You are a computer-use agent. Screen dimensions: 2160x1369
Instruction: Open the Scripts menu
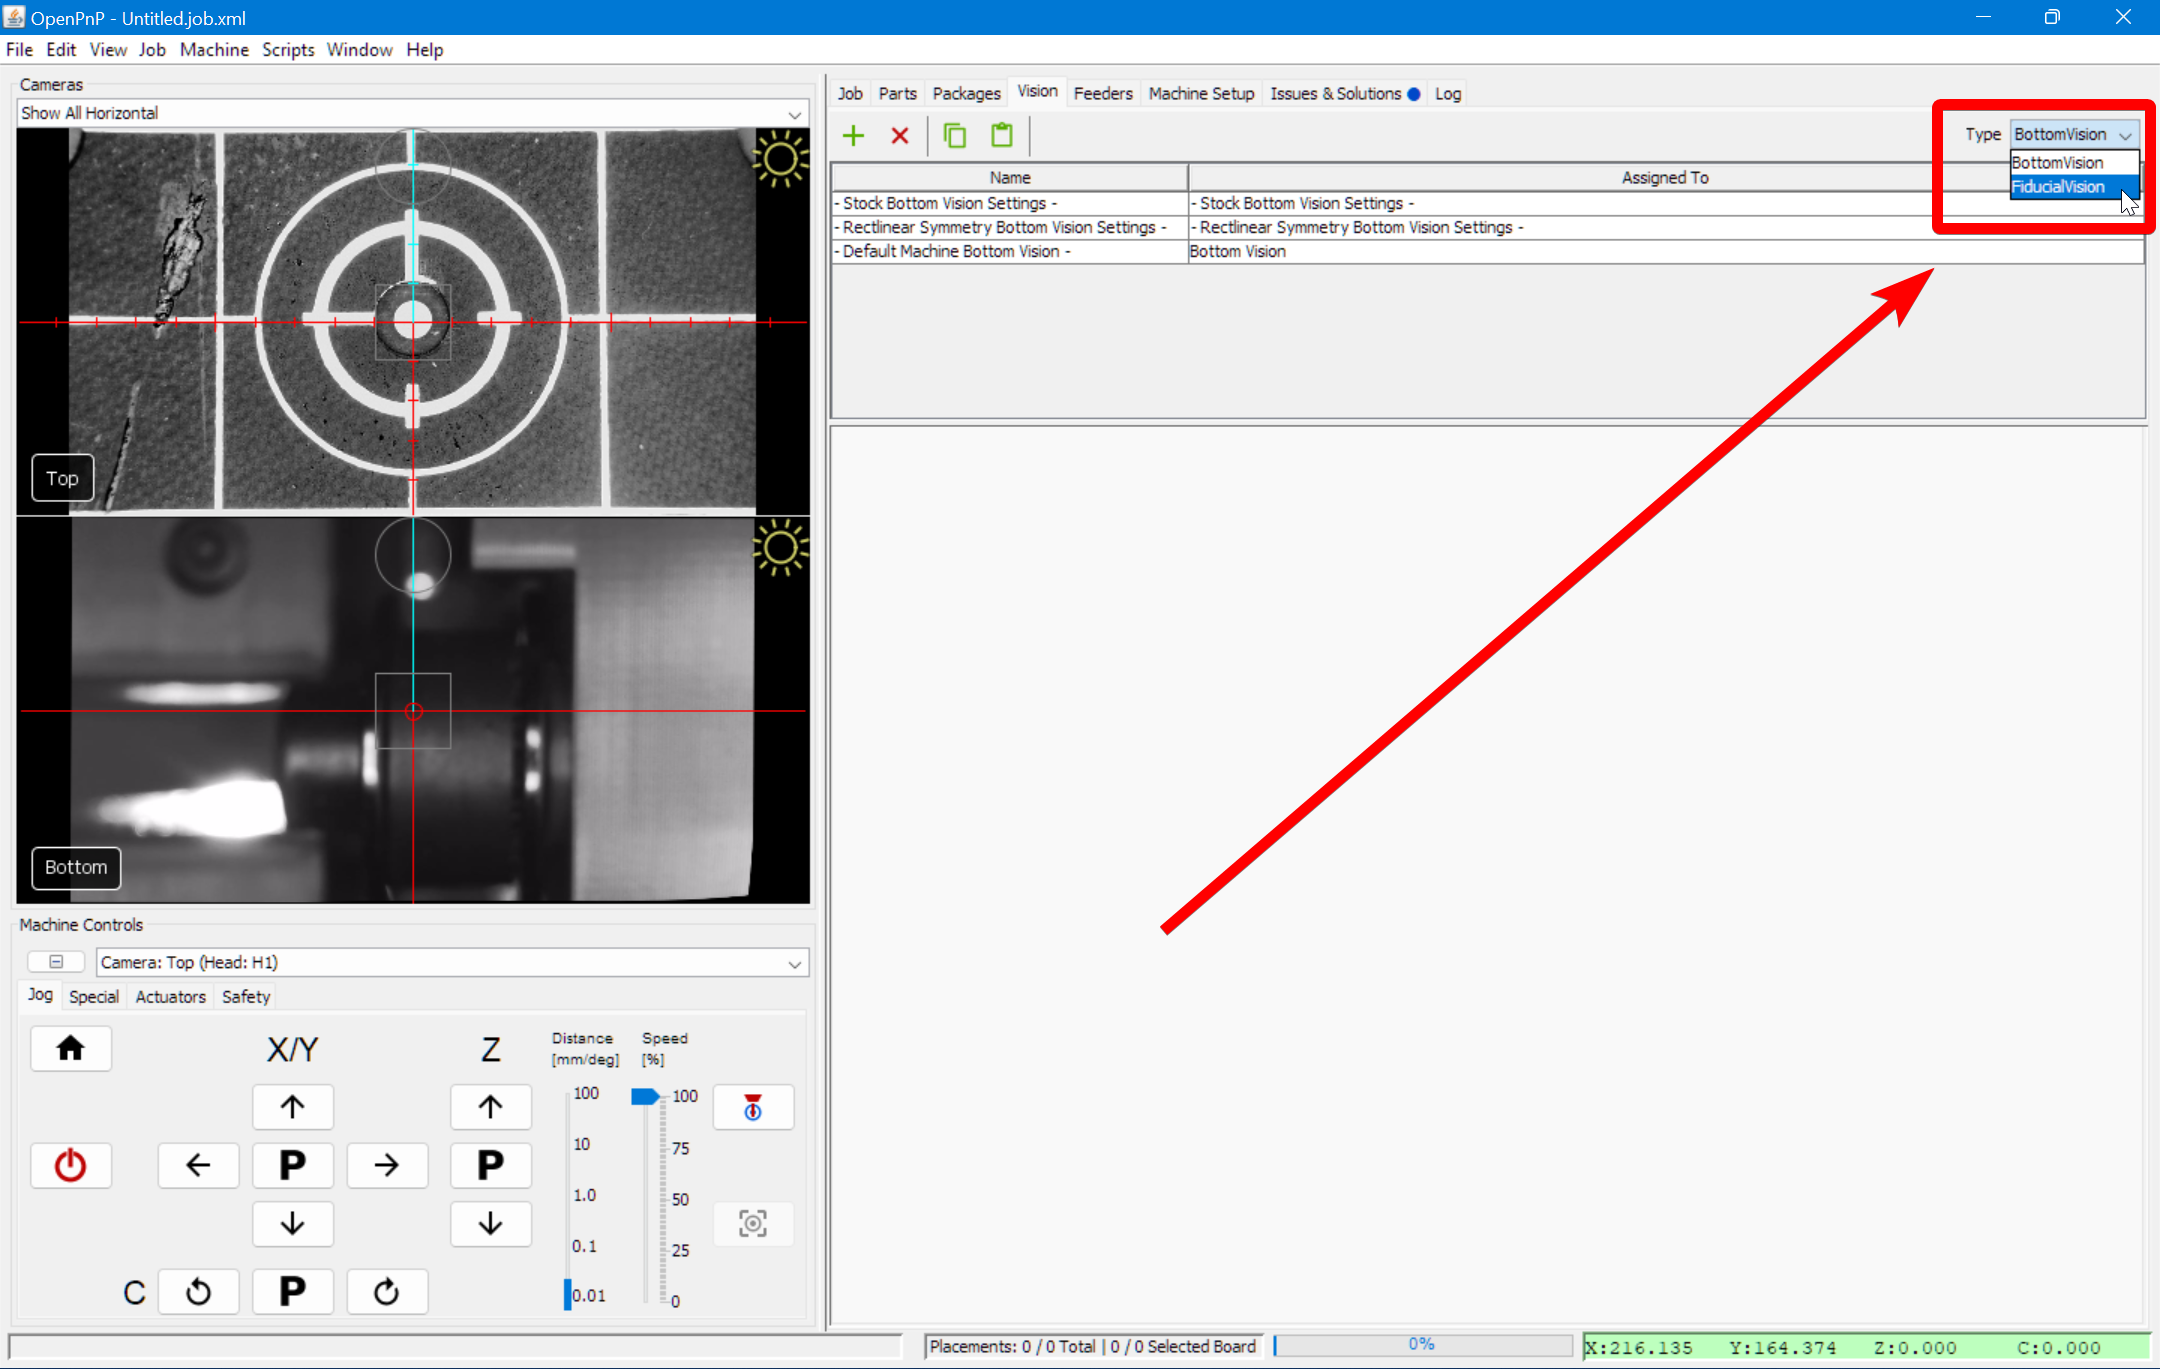pyautogui.click(x=287, y=49)
